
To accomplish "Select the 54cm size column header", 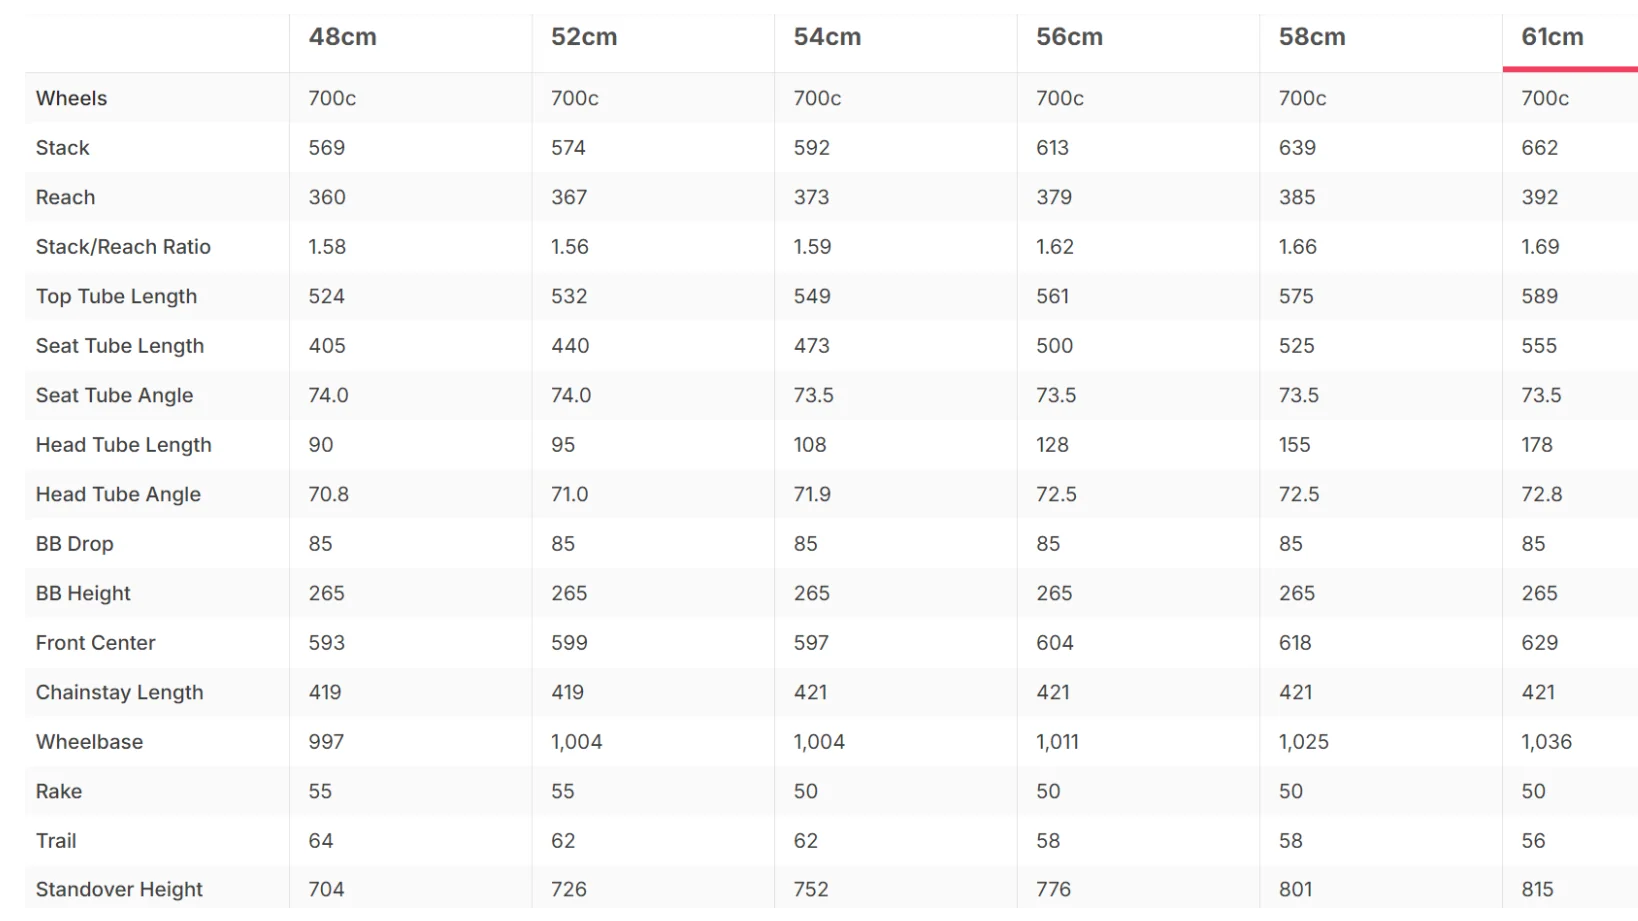I will click(x=827, y=37).
